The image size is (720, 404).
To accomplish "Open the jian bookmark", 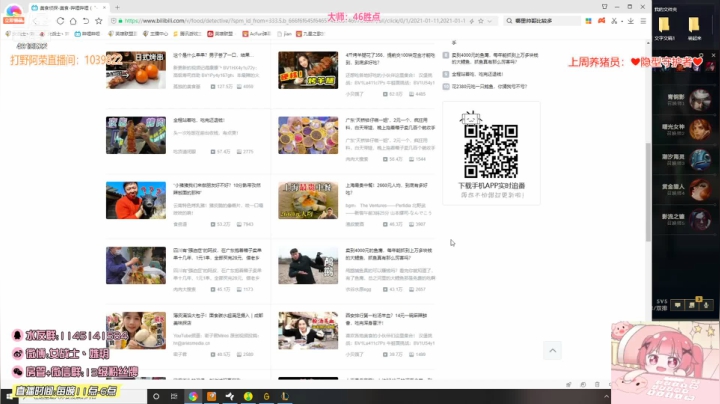I will click(x=284, y=34).
